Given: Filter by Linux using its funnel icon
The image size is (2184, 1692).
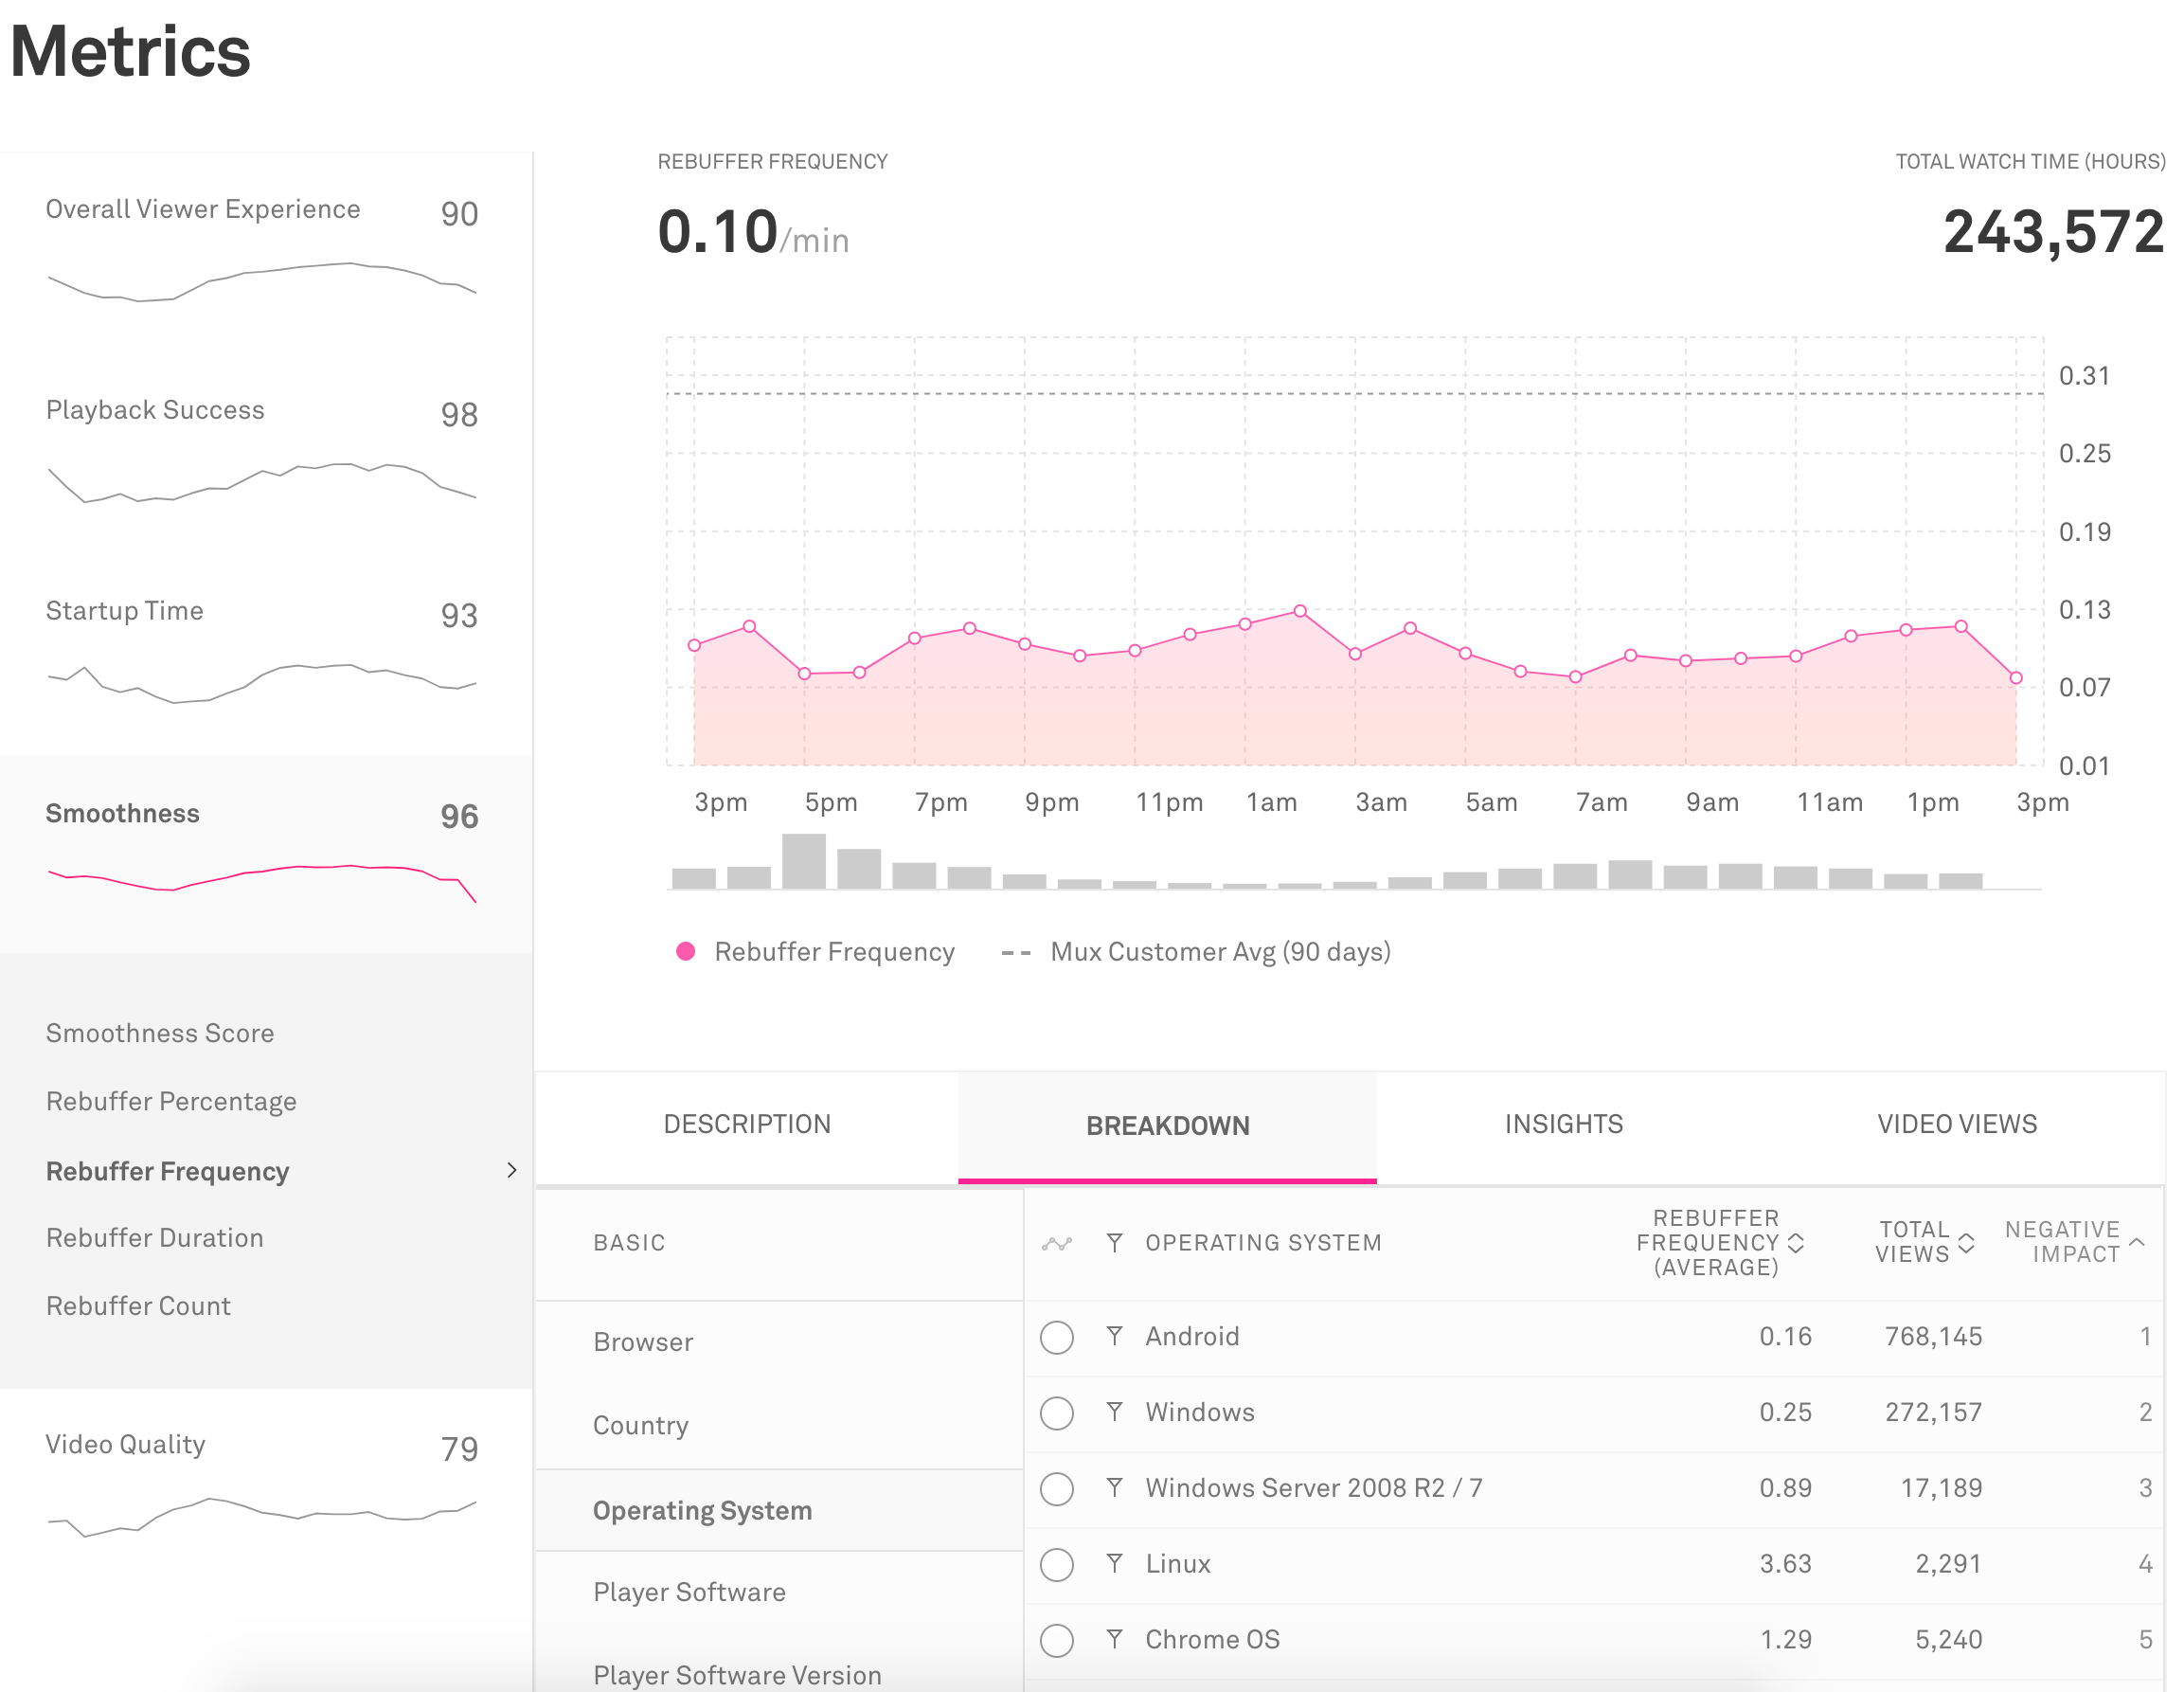Looking at the screenshot, I should [x=1114, y=1562].
